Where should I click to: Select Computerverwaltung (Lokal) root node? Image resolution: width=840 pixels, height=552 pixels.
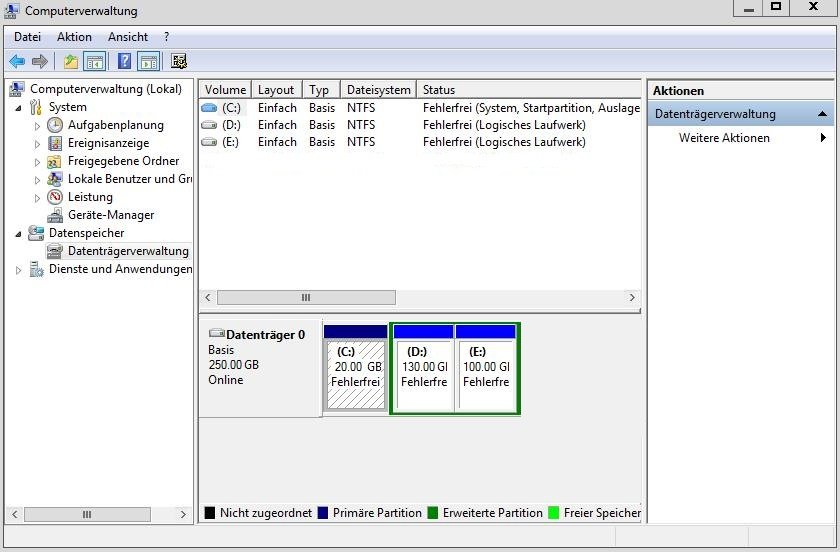[x=106, y=88]
